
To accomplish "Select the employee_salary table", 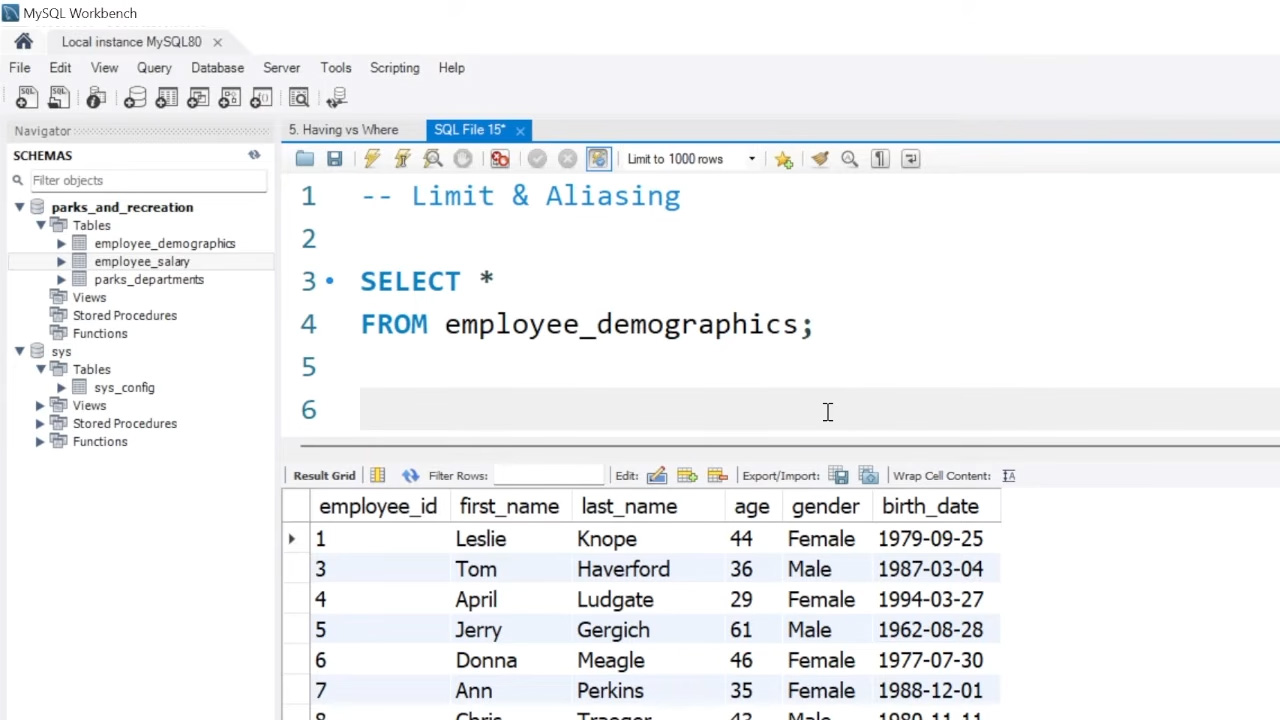I will point(142,261).
